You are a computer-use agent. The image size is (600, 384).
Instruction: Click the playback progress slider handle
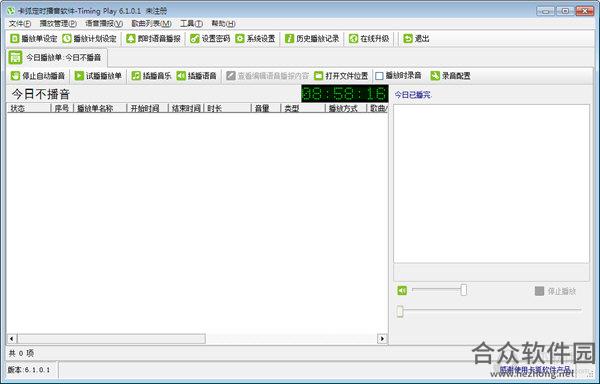(400, 311)
